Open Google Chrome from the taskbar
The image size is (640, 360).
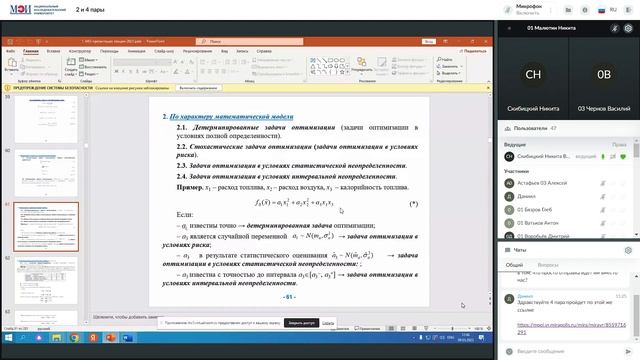pos(74,338)
